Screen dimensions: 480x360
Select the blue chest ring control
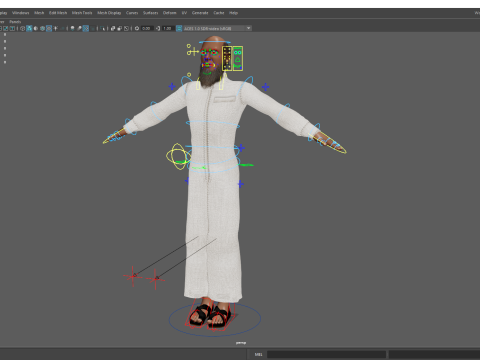tap(213, 124)
